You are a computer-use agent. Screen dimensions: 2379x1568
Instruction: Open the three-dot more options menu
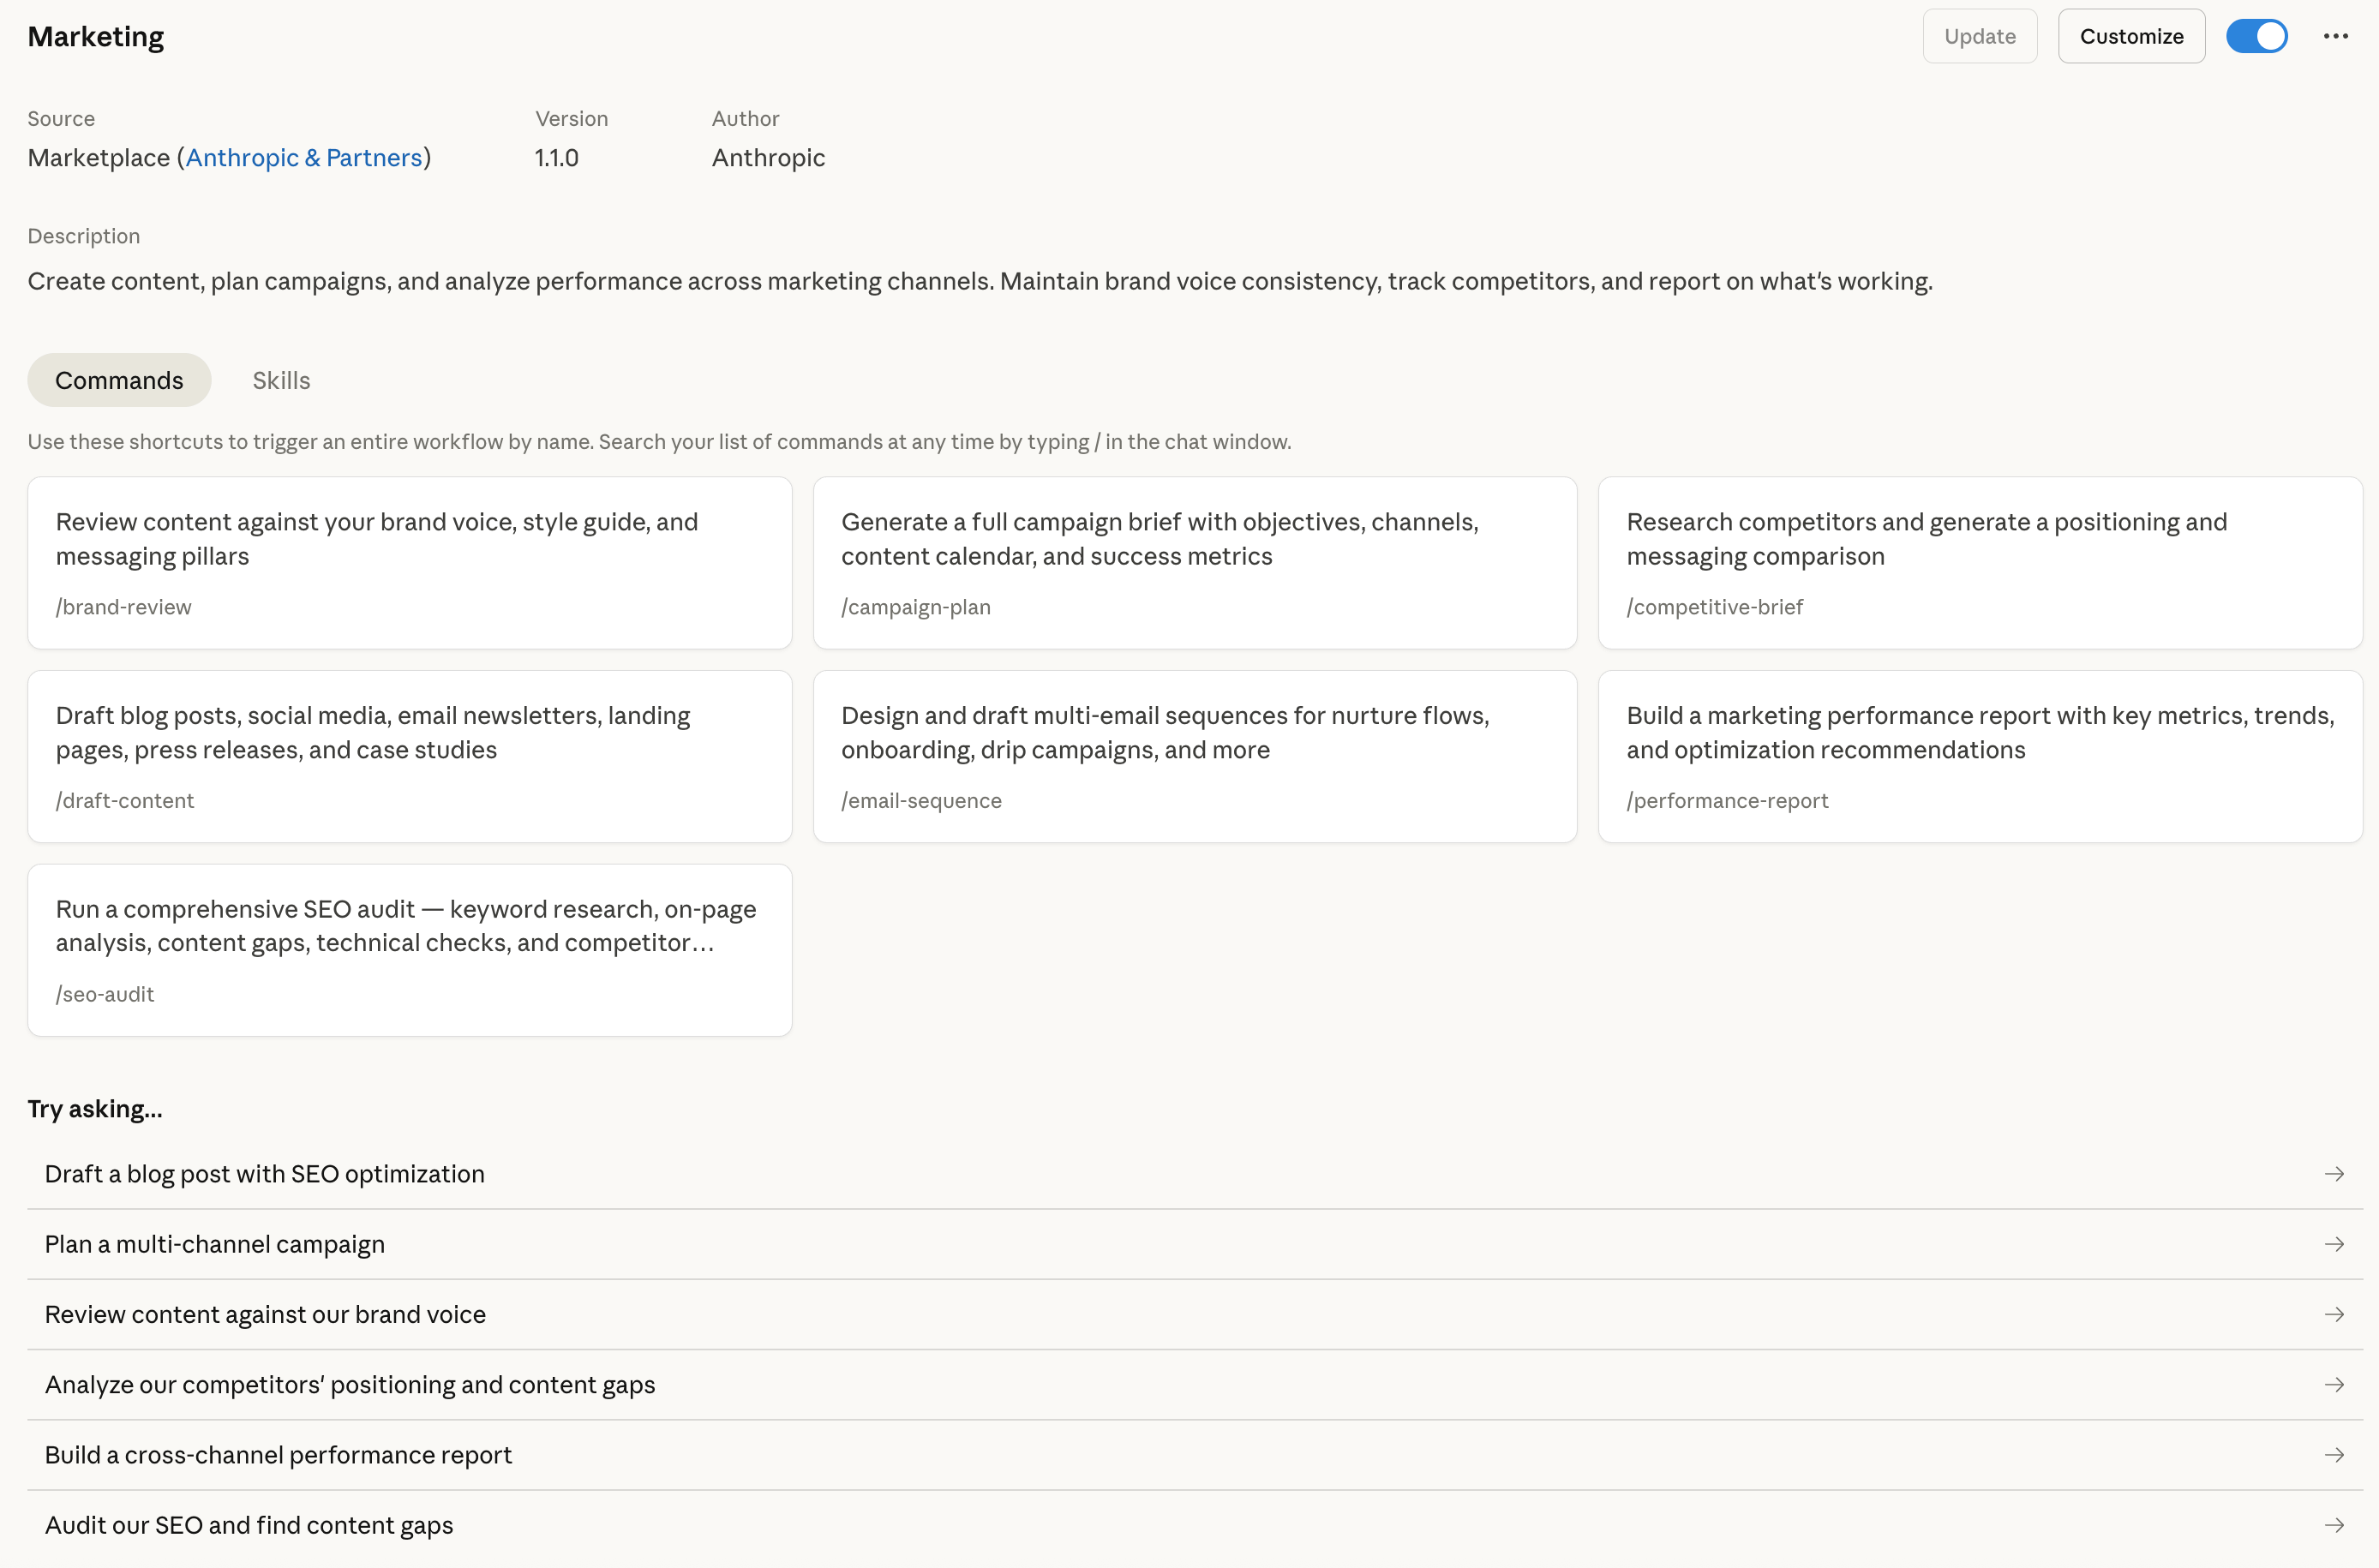coord(2336,36)
